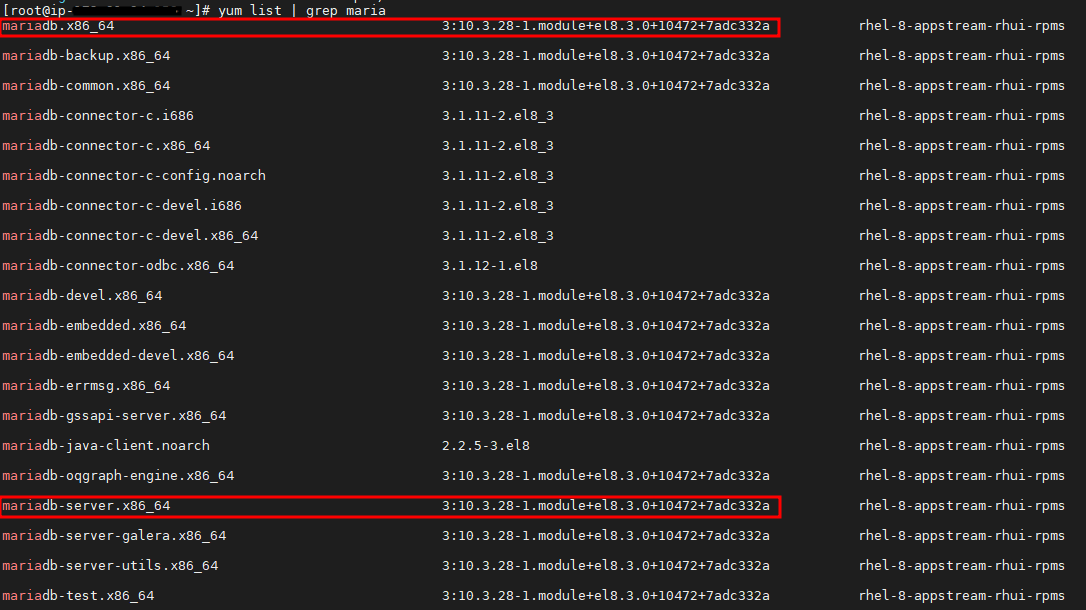Select package name mariadb-connector-odbc.x86_64
This screenshot has width=1086, height=610.
point(118,266)
